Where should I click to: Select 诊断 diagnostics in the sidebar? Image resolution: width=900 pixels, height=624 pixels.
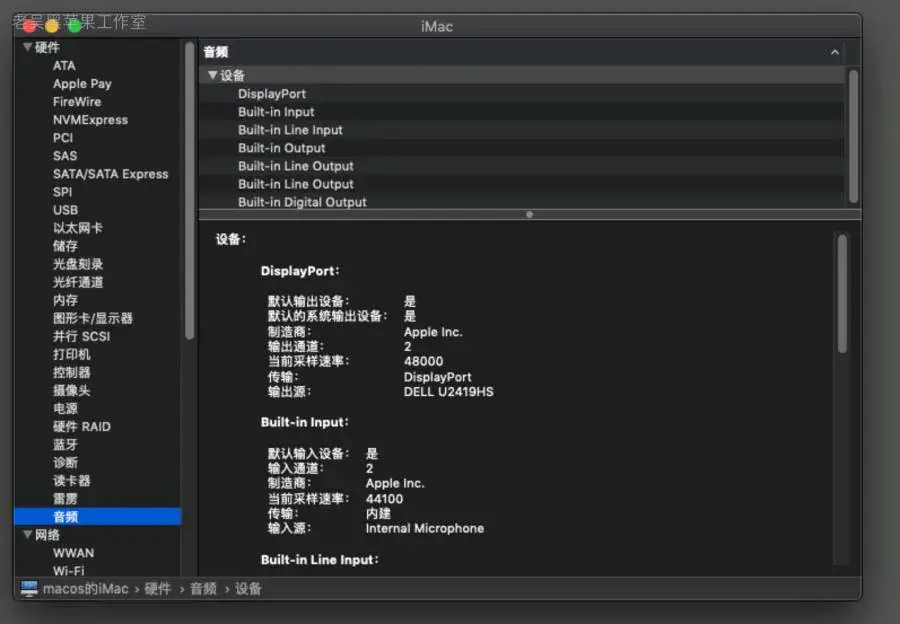click(65, 463)
